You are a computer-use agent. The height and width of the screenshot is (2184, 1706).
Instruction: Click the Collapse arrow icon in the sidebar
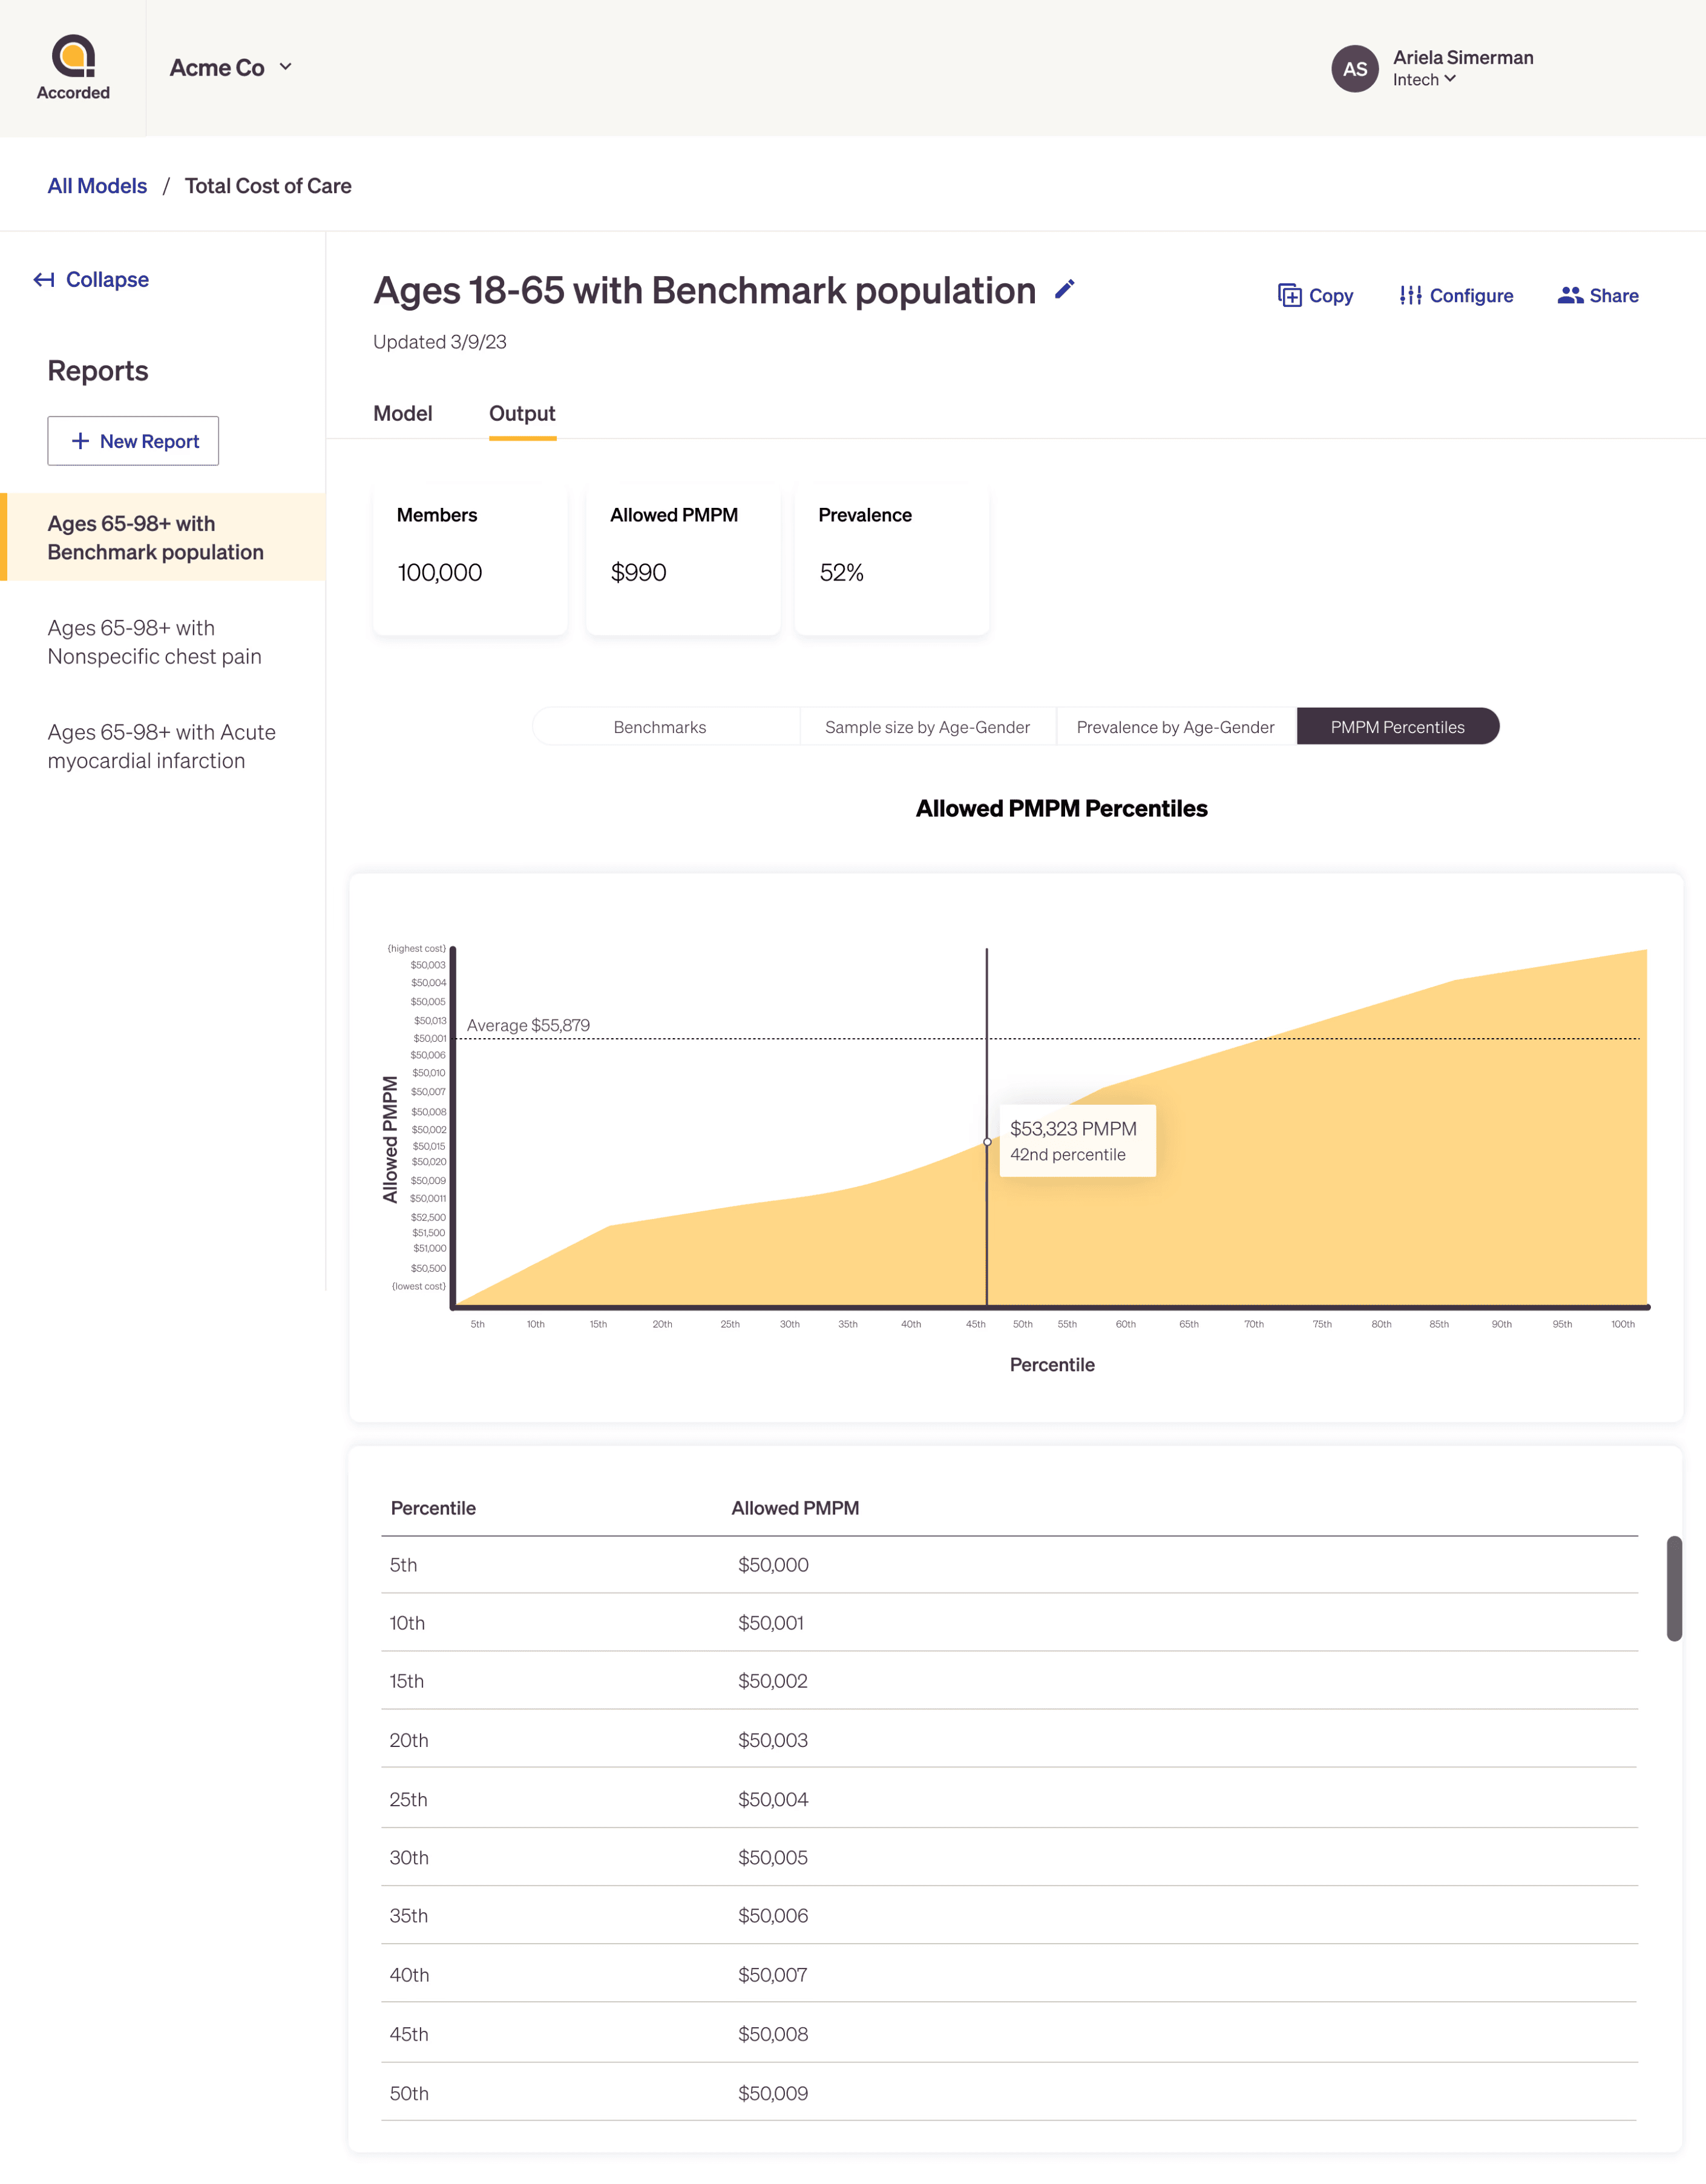(44, 279)
